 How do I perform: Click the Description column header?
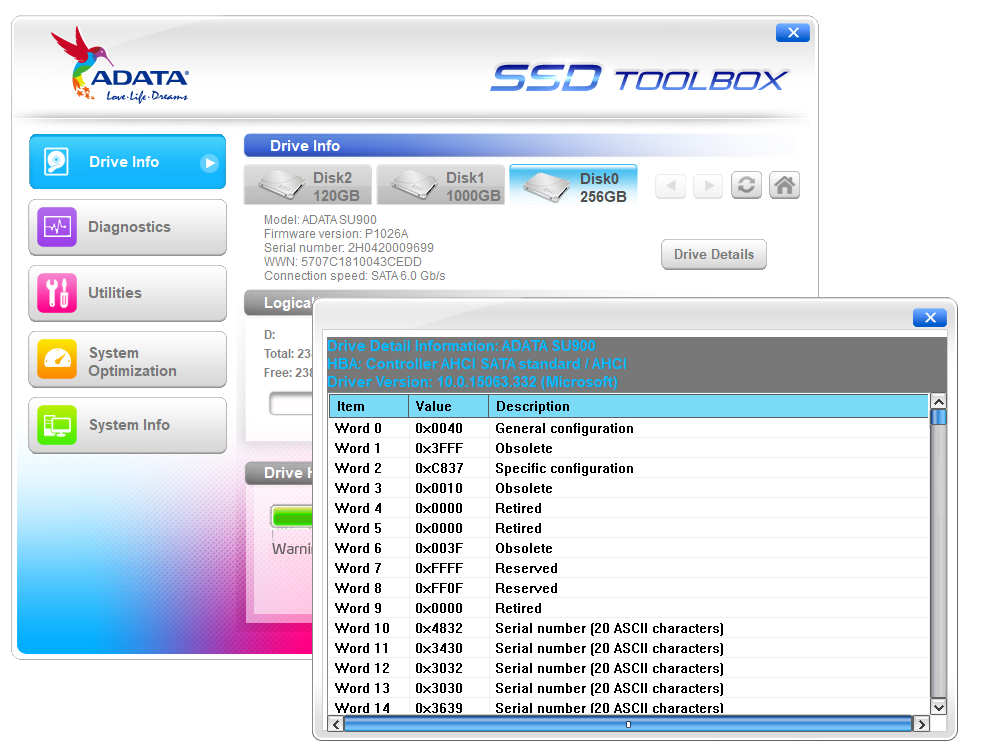click(709, 407)
